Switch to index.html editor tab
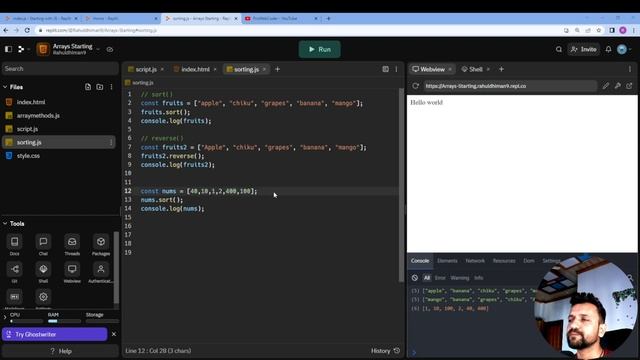640x360 pixels. point(195,69)
